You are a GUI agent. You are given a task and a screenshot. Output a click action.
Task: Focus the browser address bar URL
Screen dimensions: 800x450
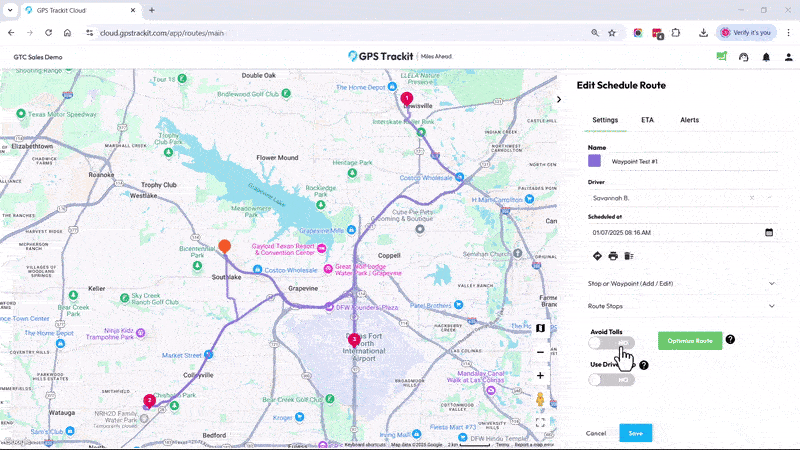click(x=162, y=33)
